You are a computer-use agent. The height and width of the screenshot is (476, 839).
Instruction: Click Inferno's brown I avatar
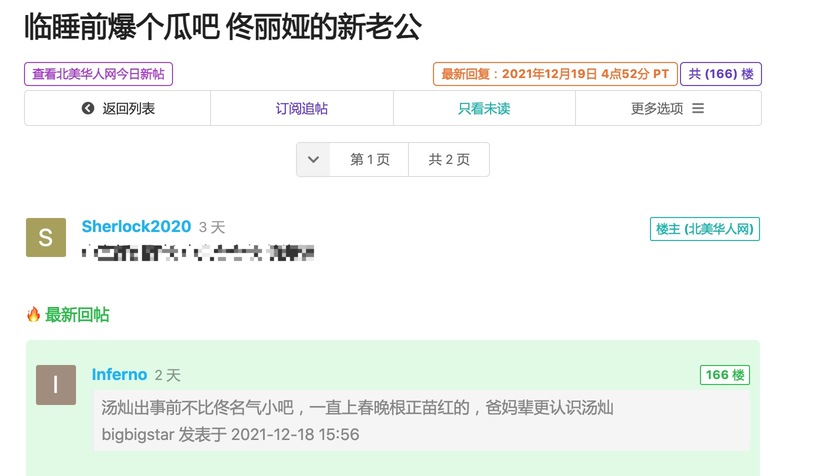coord(55,385)
